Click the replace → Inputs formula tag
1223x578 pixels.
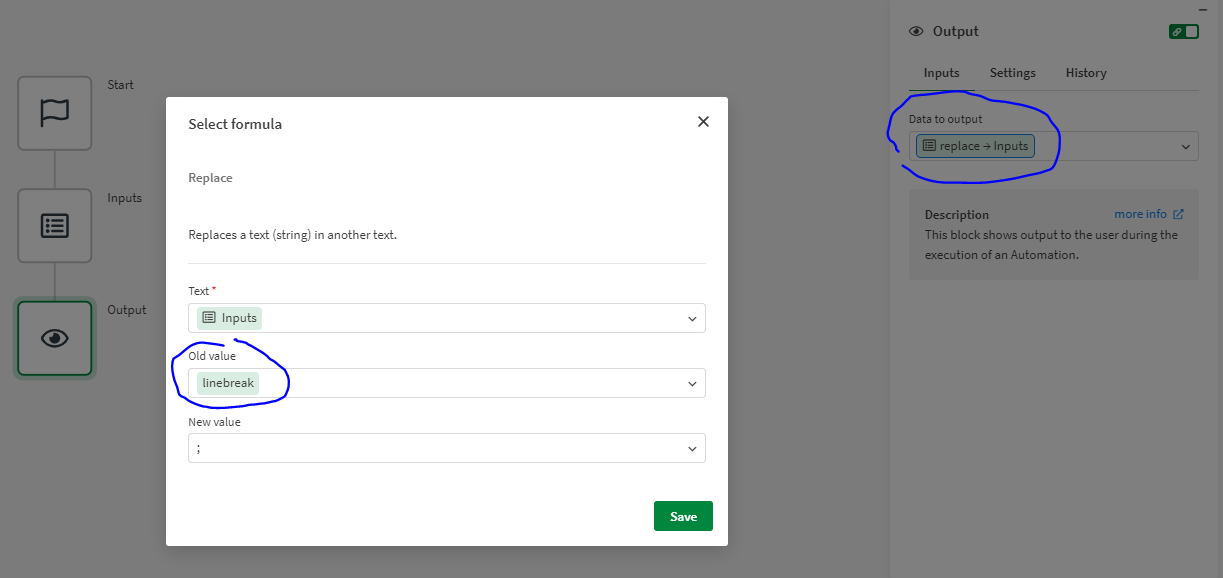(975, 146)
